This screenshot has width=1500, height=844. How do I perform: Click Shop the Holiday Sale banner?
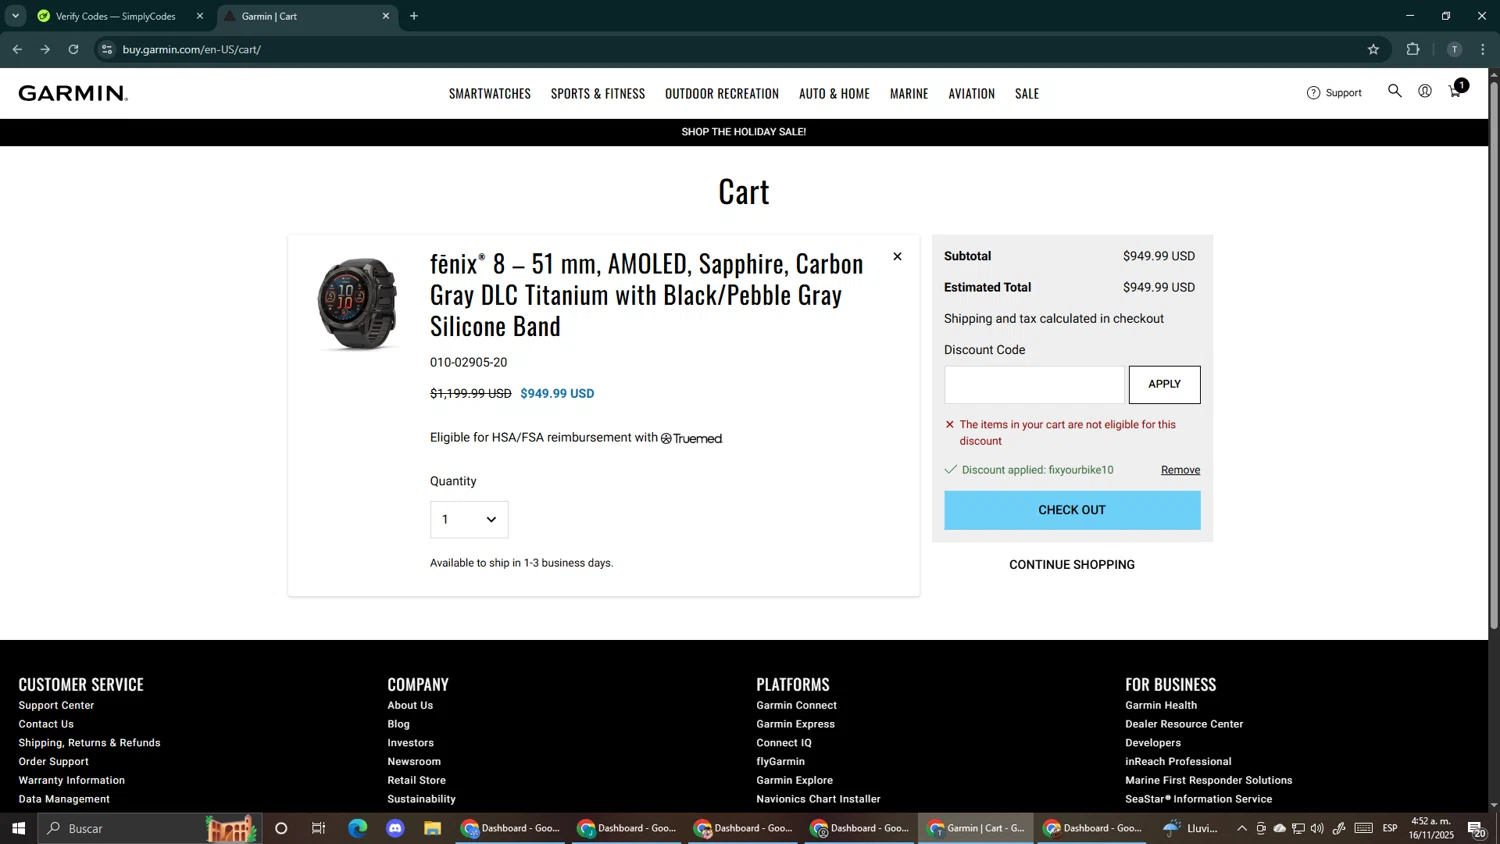[x=744, y=132]
